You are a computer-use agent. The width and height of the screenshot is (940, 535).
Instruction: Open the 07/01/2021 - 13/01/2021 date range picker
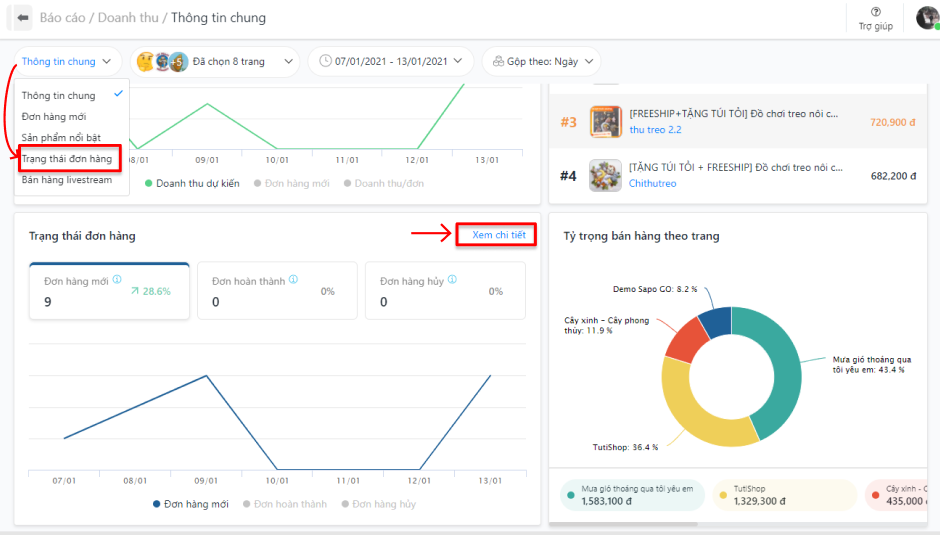point(391,61)
